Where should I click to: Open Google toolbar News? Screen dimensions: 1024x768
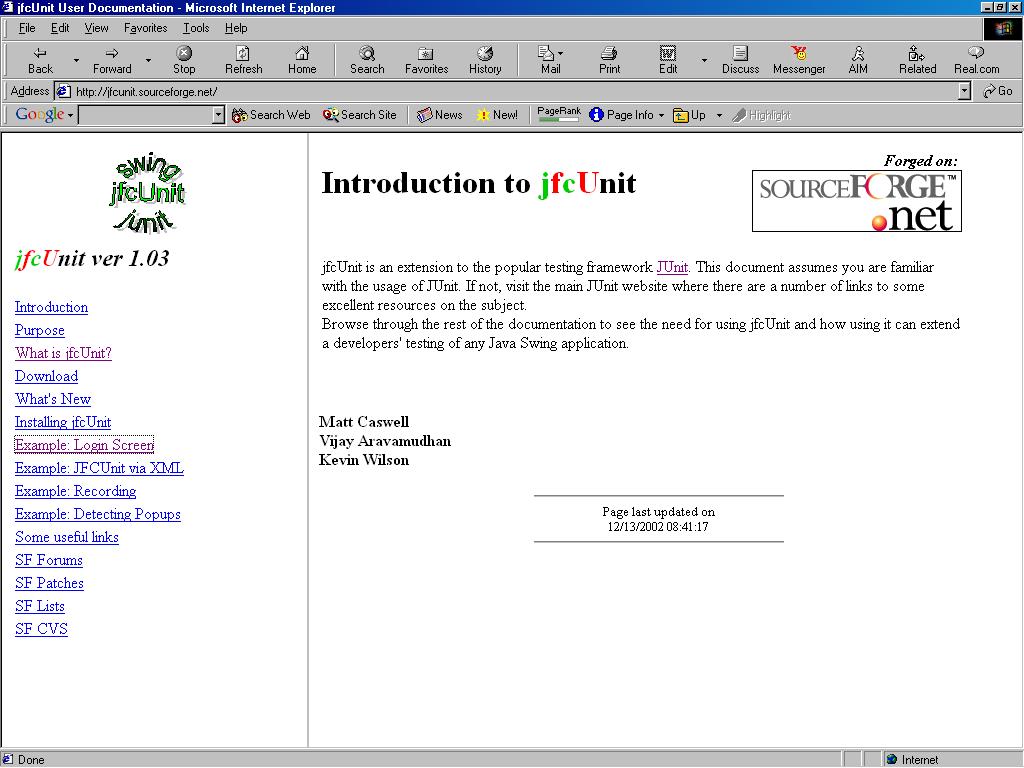[x=440, y=115]
